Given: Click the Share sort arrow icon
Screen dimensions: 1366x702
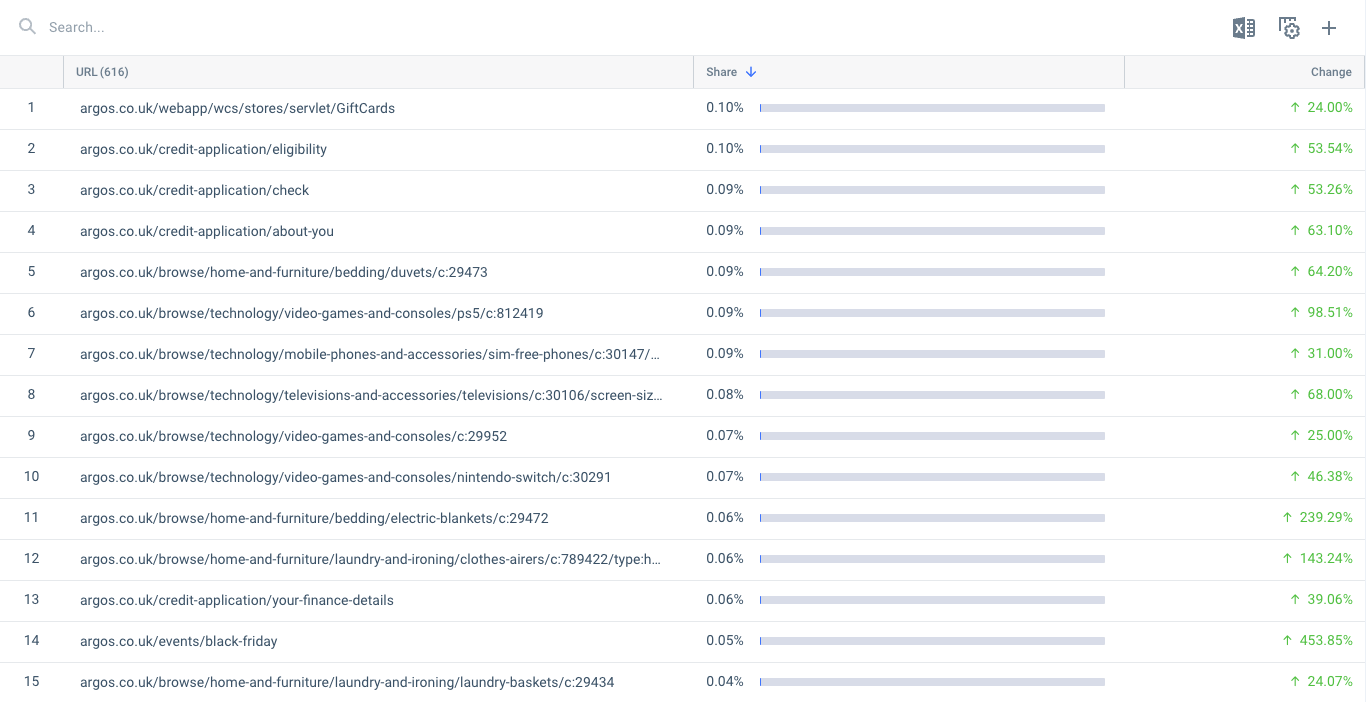Looking at the screenshot, I should point(751,72).
